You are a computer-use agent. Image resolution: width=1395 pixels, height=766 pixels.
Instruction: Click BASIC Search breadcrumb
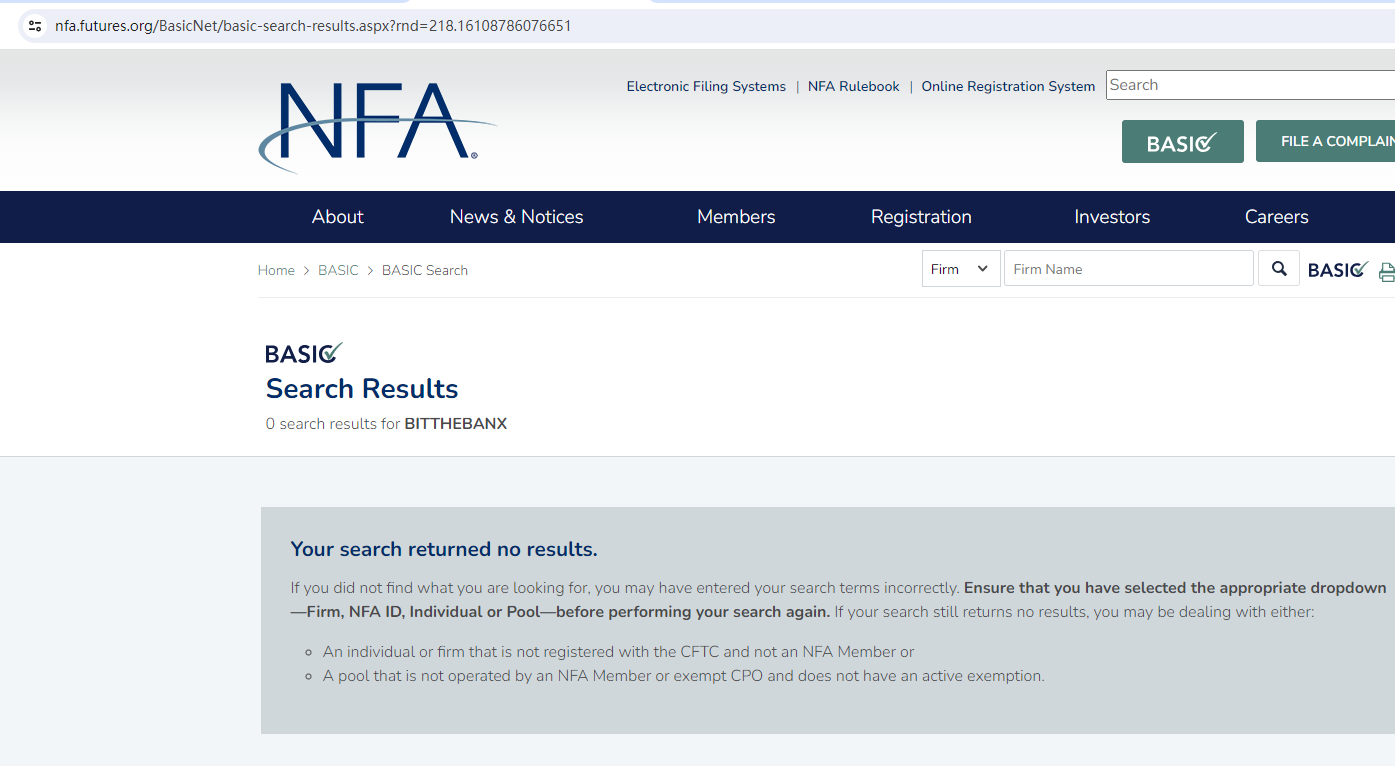point(425,270)
